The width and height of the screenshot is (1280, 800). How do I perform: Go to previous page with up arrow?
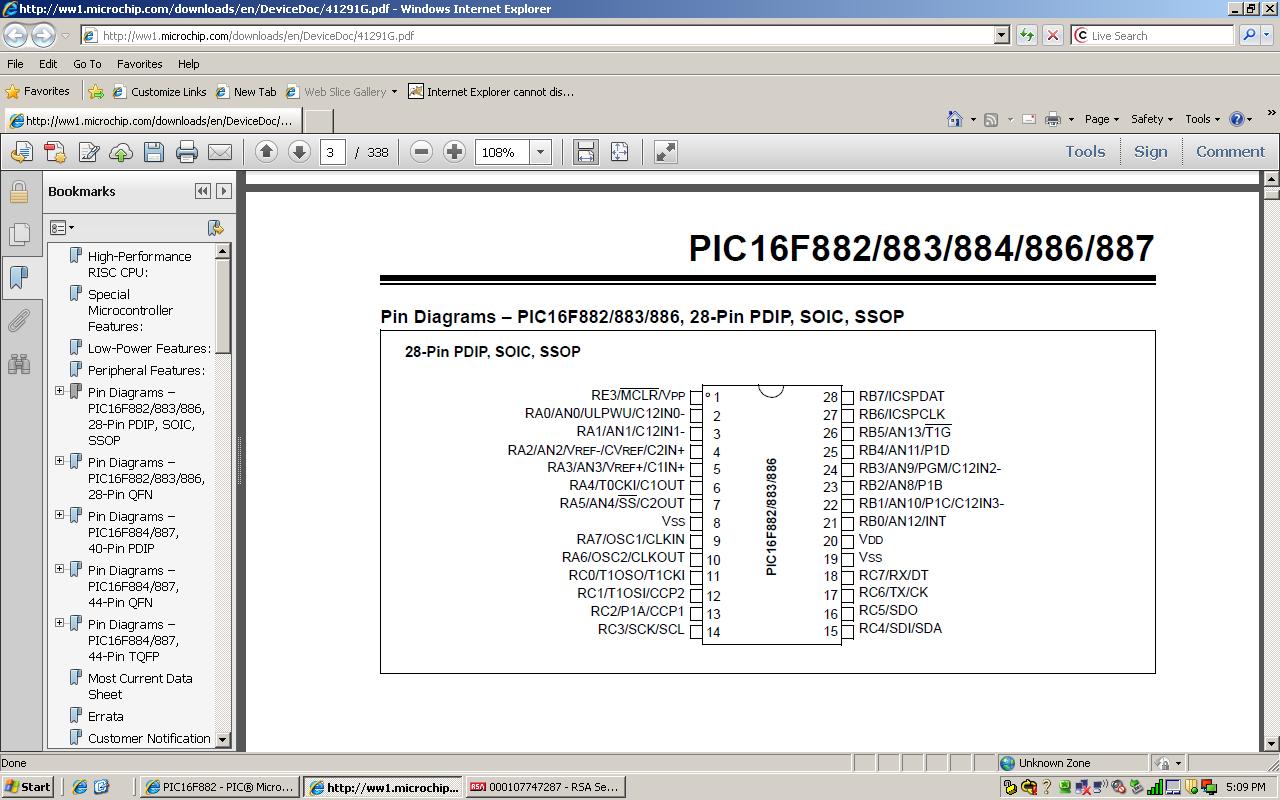(266, 152)
